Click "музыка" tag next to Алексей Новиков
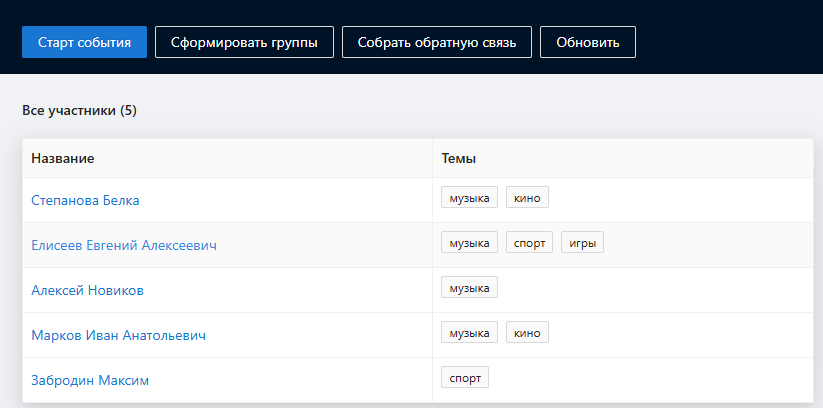Image resolution: width=823 pixels, height=408 pixels. [469, 288]
